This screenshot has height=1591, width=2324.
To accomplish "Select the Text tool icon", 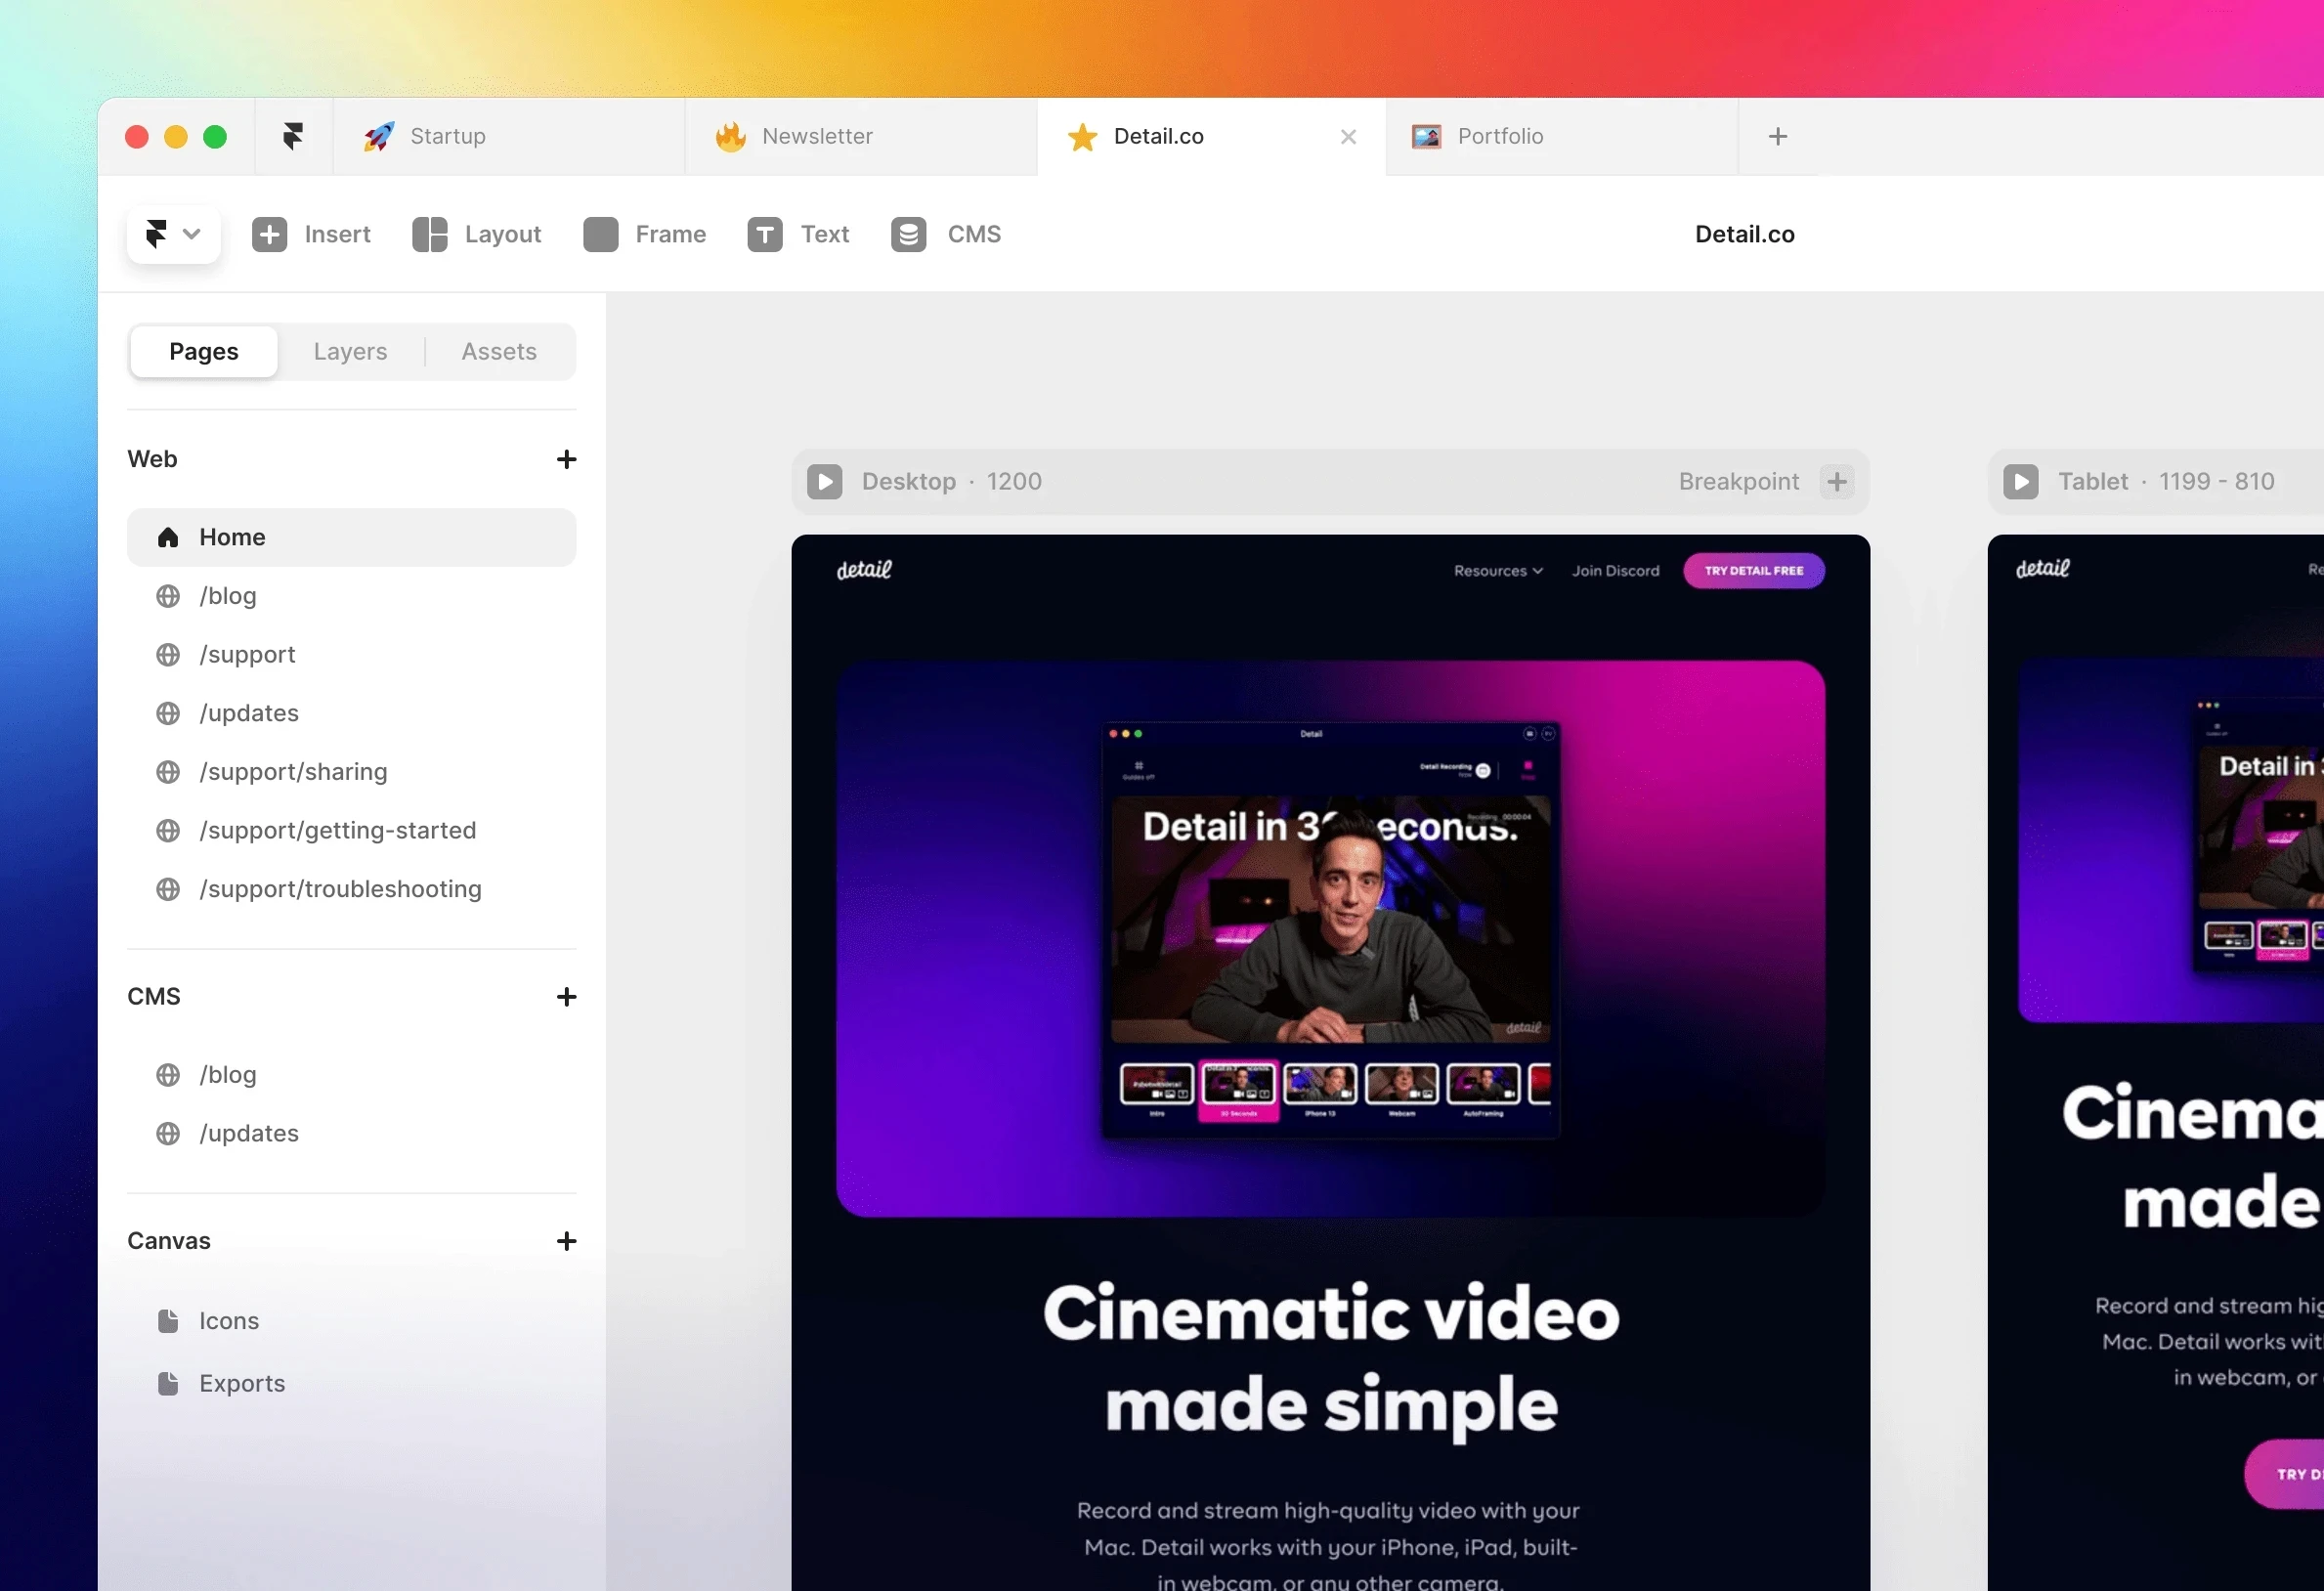I will [x=765, y=234].
